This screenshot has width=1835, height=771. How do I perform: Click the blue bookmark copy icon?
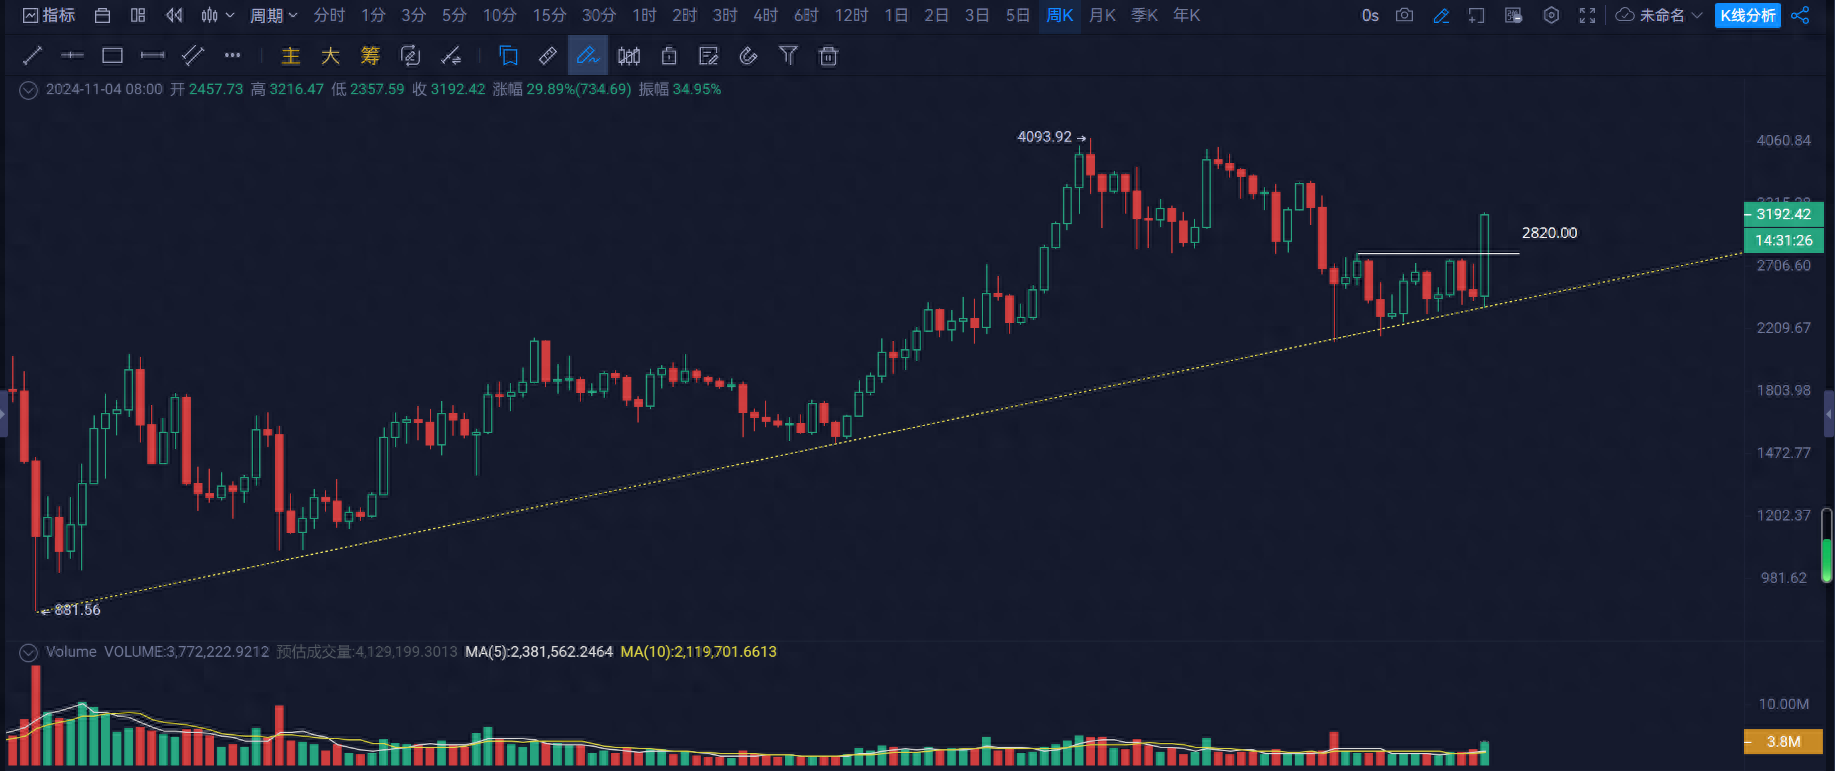coord(508,56)
